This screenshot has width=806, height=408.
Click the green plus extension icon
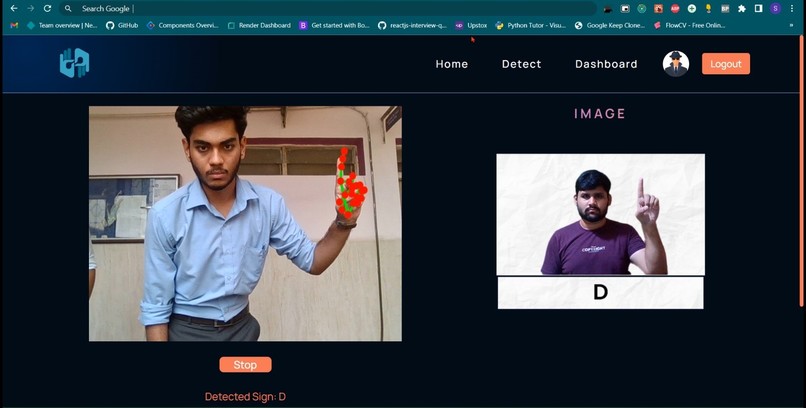[x=692, y=8]
